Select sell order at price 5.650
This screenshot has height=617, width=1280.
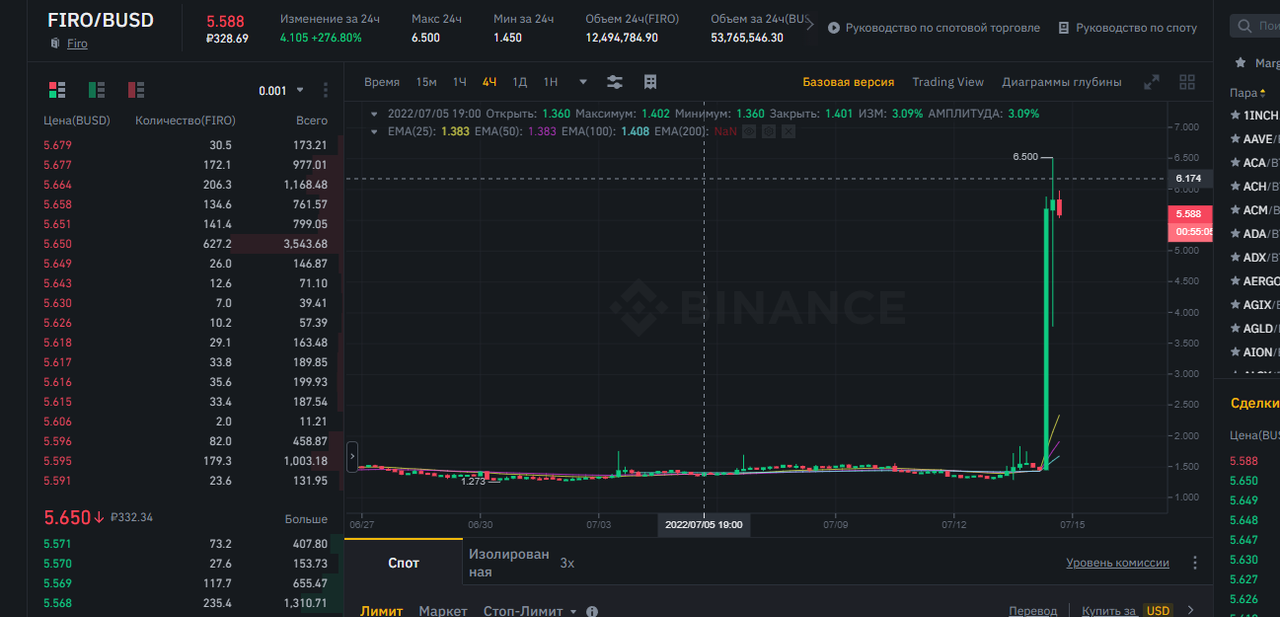click(186, 244)
